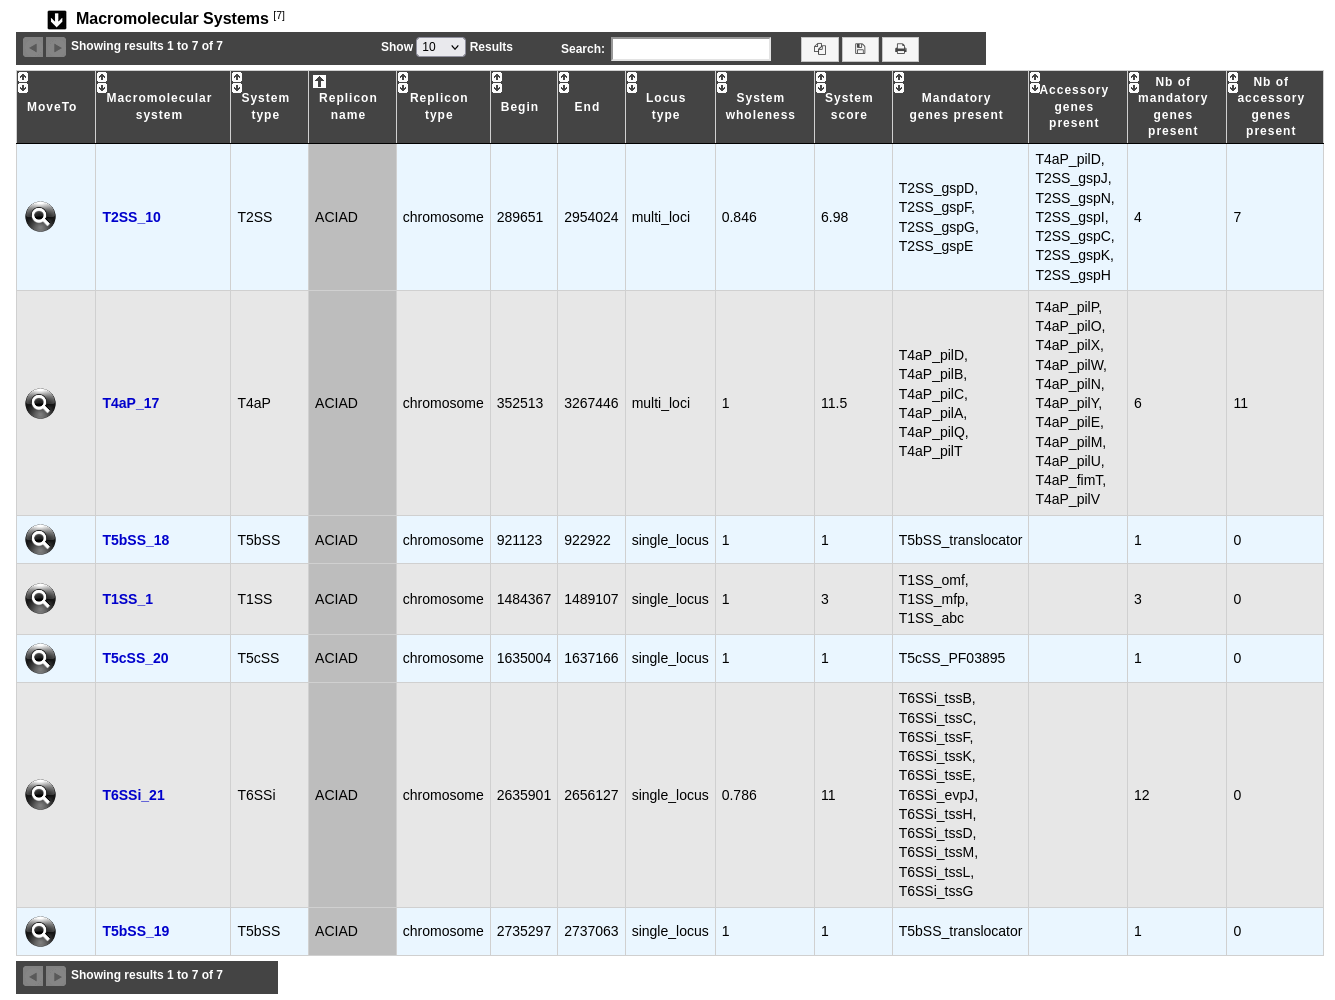Click the bottom previous page arrow
1335x1000 pixels.
tap(33, 976)
